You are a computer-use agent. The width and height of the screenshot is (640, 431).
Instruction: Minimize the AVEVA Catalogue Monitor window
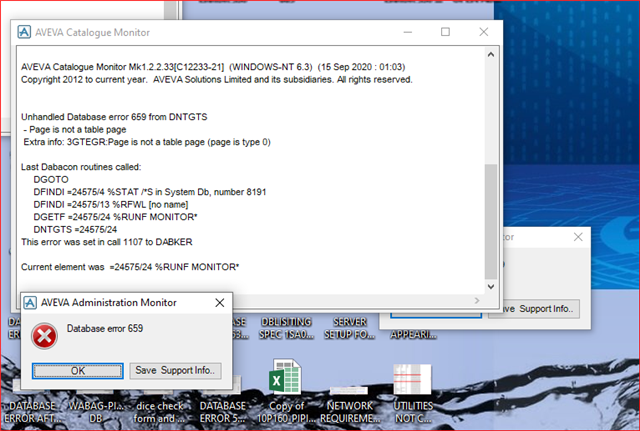tap(408, 32)
